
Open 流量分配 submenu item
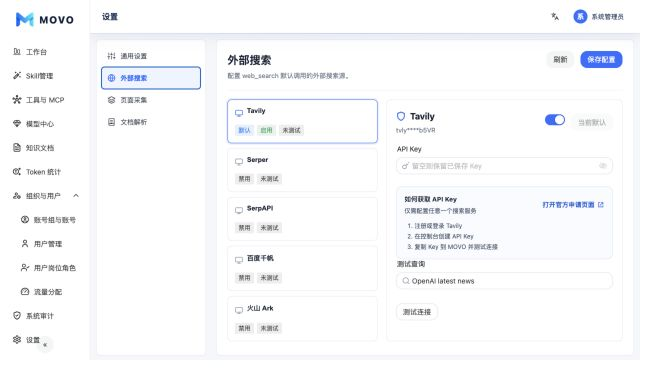tap(48, 292)
